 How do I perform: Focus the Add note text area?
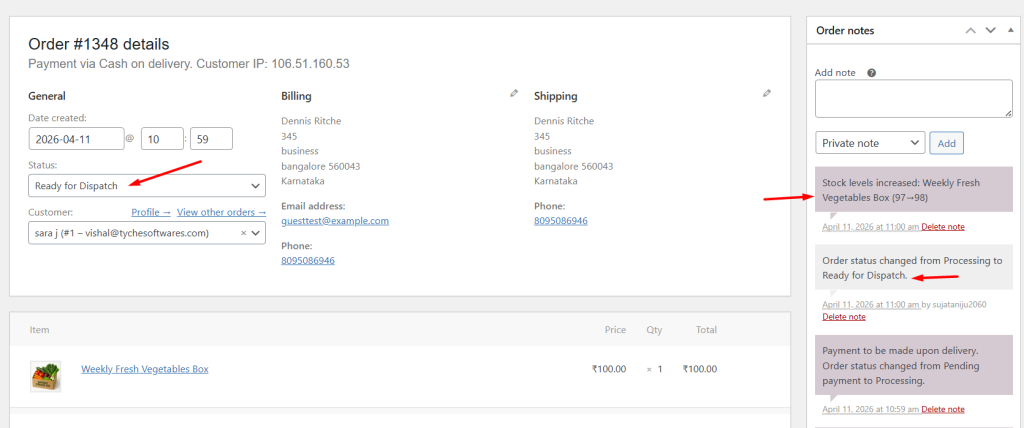(914, 100)
